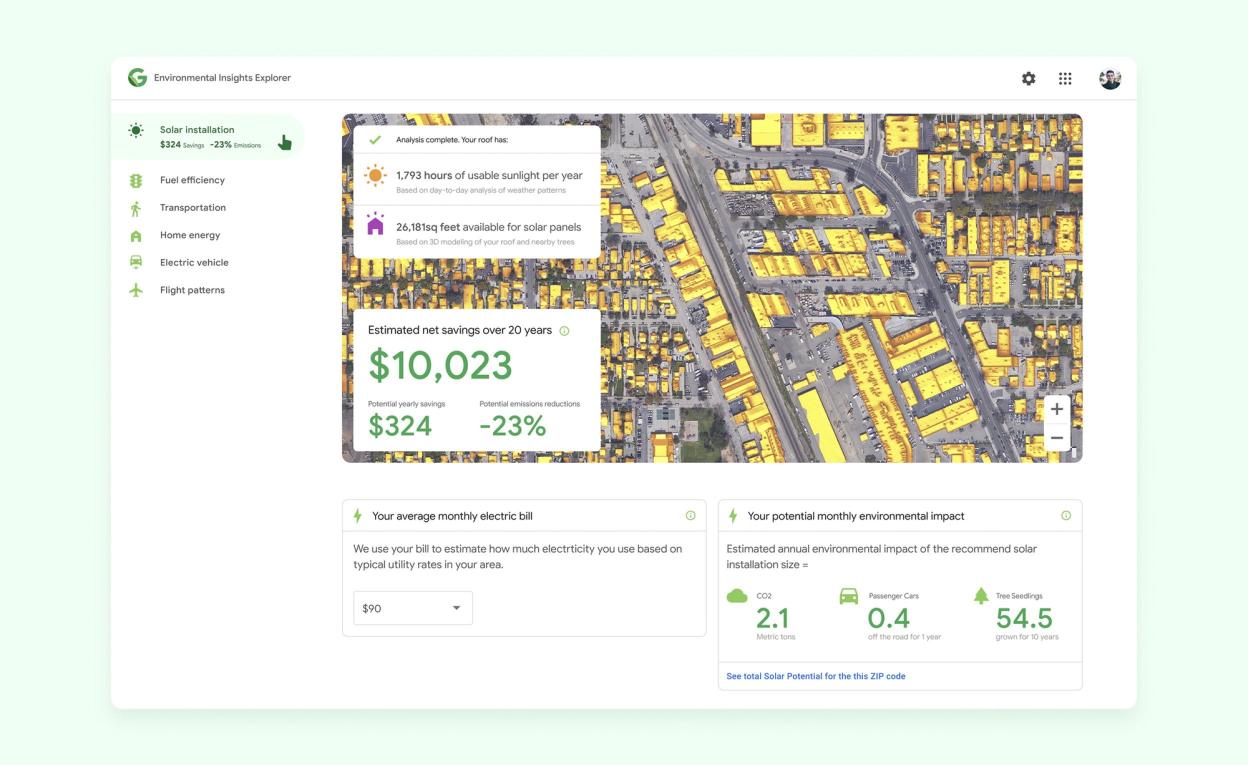Select Electric vehicle in the sidebar
This screenshot has width=1248, height=765.
click(x=194, y=263)
